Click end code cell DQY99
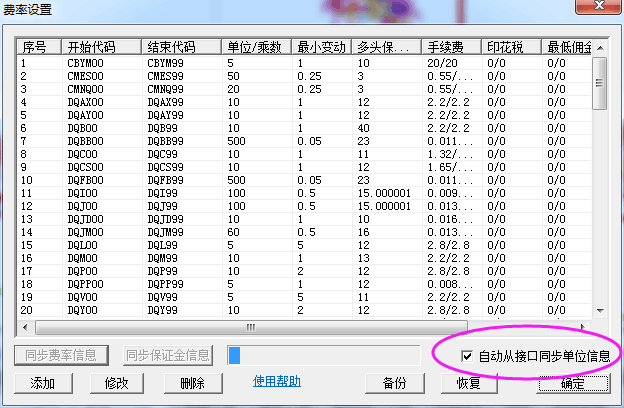624x408 pixels. click(x=162, y=310)
